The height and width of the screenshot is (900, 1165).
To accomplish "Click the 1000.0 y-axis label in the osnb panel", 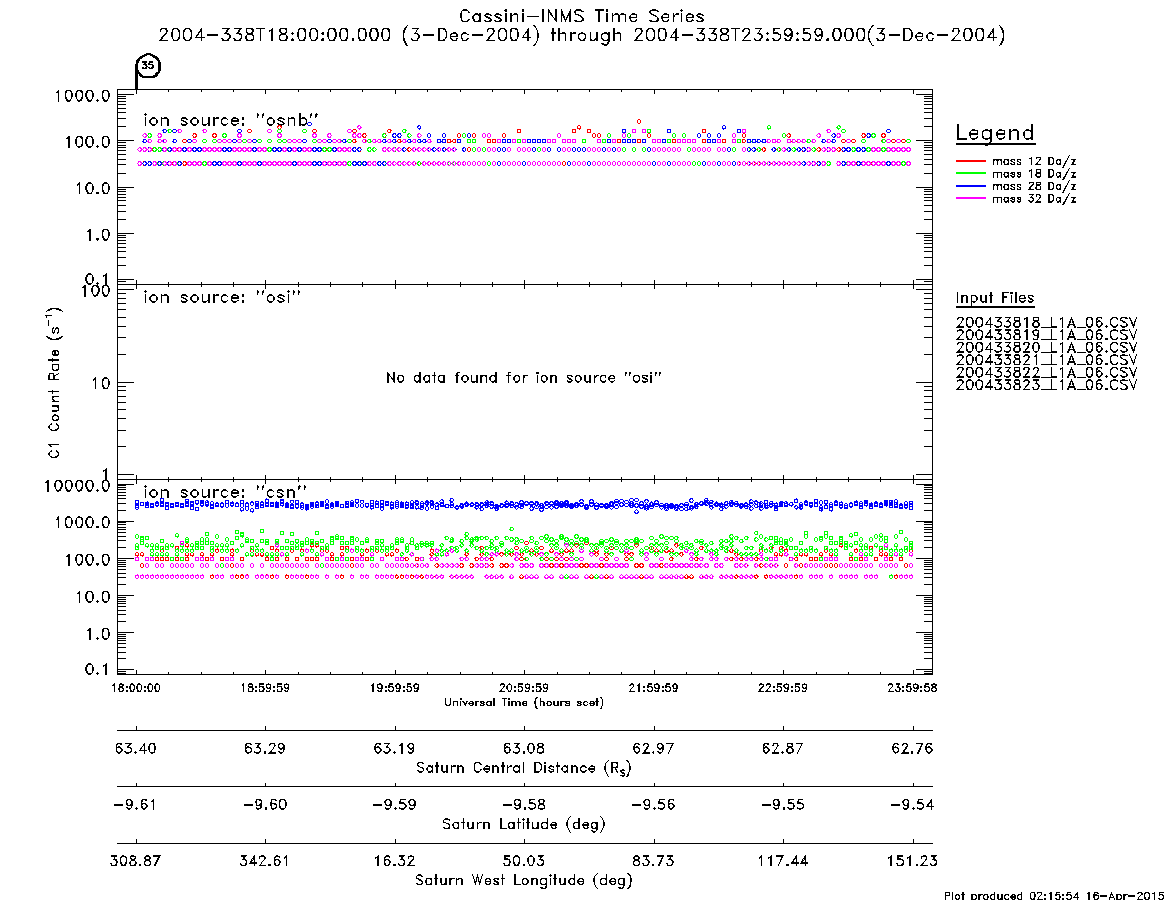I will coord(82,96).
